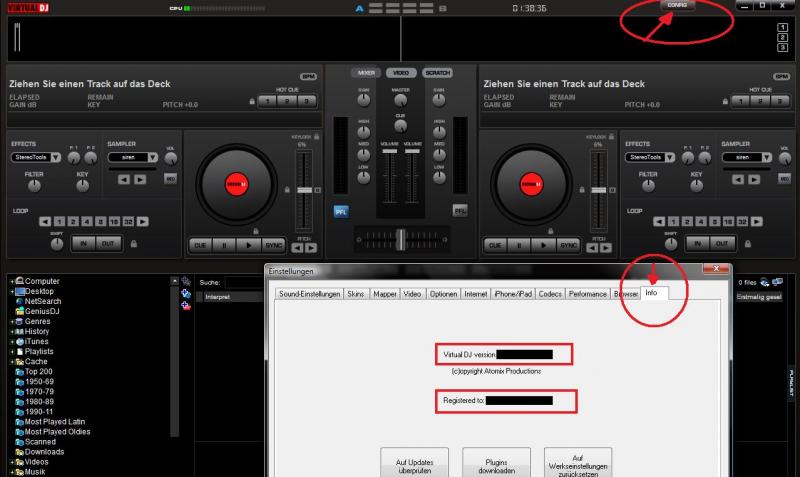Toggle the lock under the left jog wheel
Viewport: 800px width, 477px height.
[x=256, y=231]
